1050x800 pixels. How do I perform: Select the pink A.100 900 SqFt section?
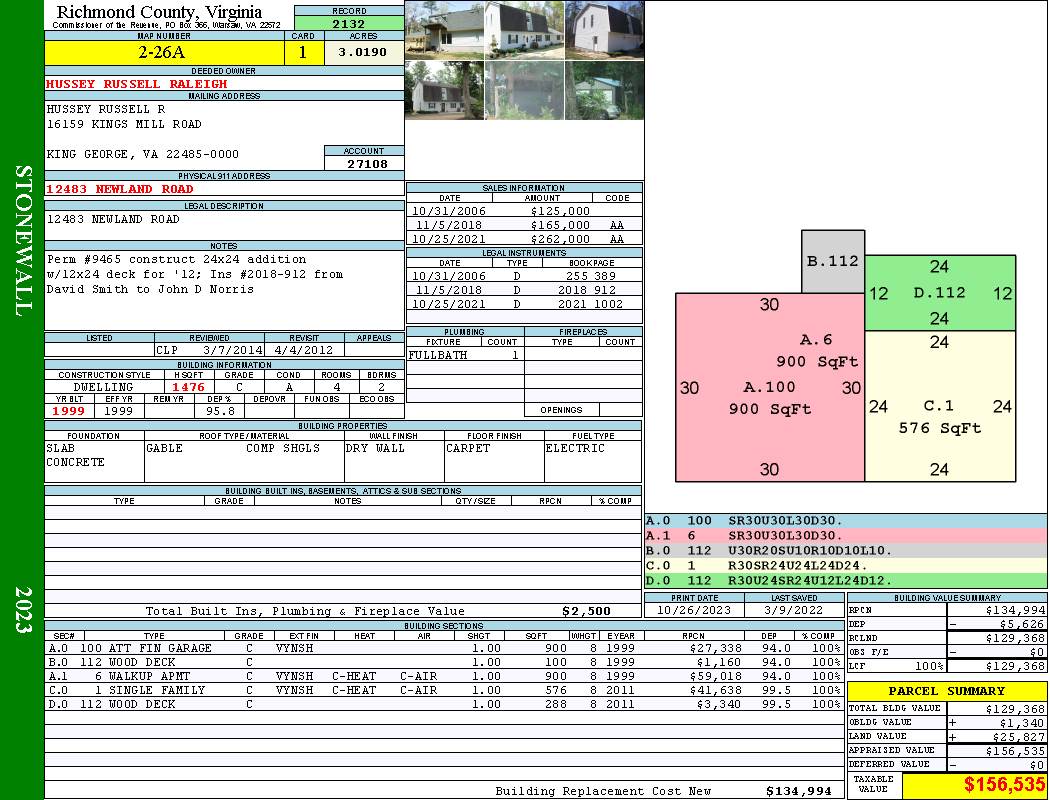click(x=770, y=398)
